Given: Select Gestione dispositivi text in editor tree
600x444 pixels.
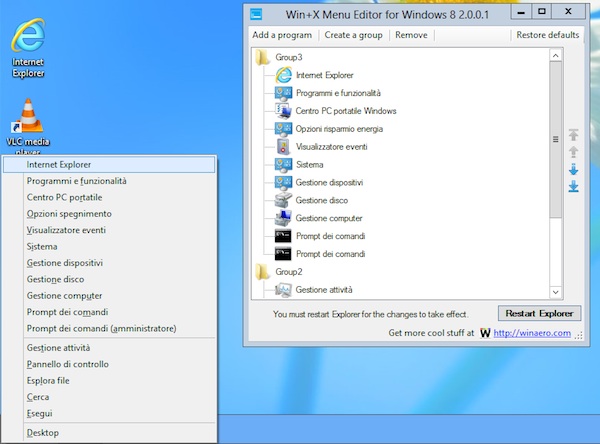Looking at the screenshot, I should 329,183.
